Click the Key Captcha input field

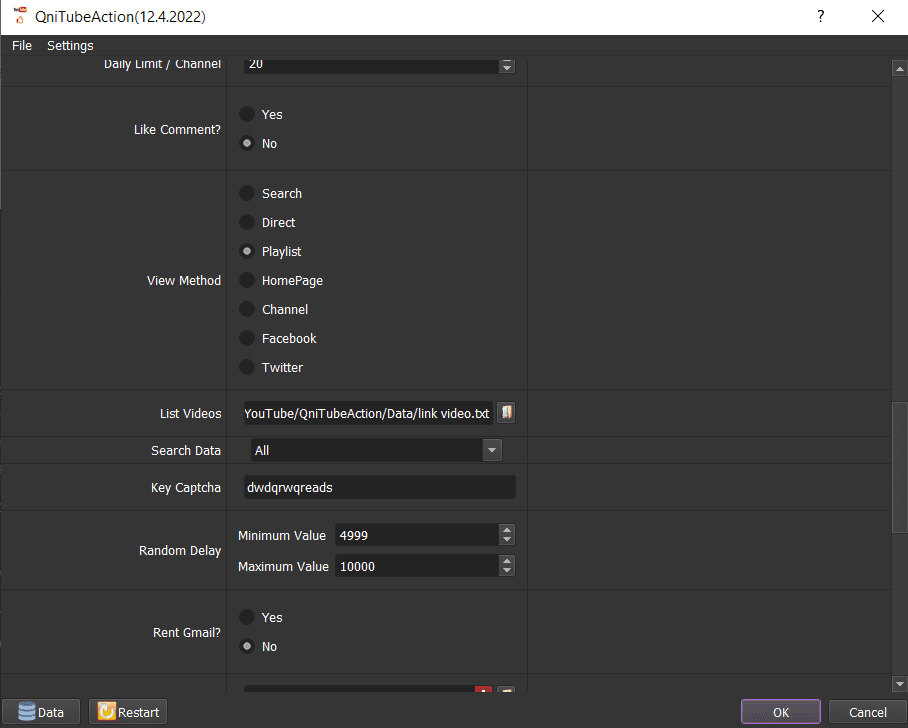pos(379,487)
